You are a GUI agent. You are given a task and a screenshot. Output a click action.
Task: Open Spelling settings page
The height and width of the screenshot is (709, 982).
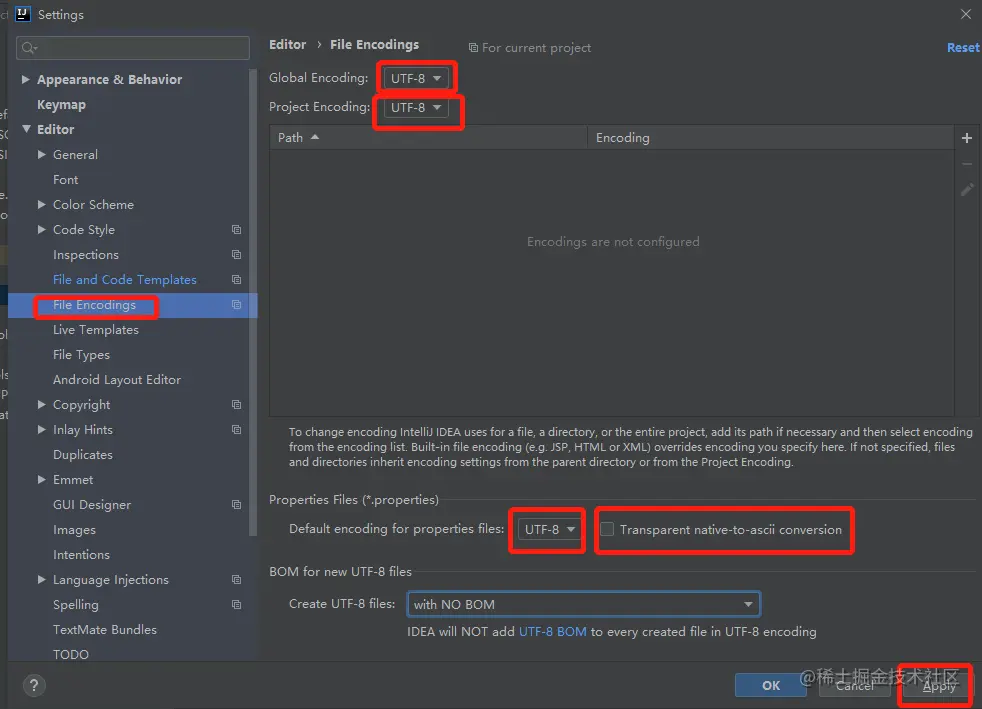(76, 605)
